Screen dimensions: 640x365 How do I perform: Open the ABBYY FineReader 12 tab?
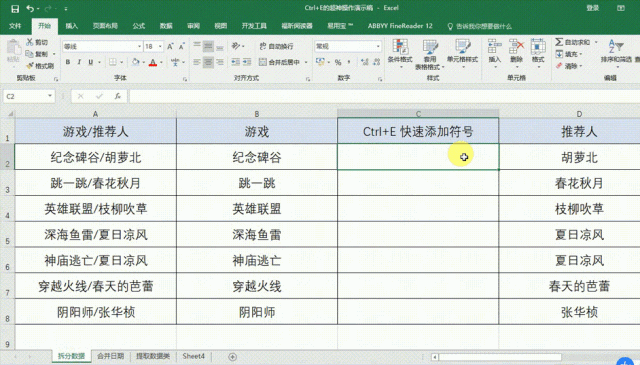(x=400, y=26)
